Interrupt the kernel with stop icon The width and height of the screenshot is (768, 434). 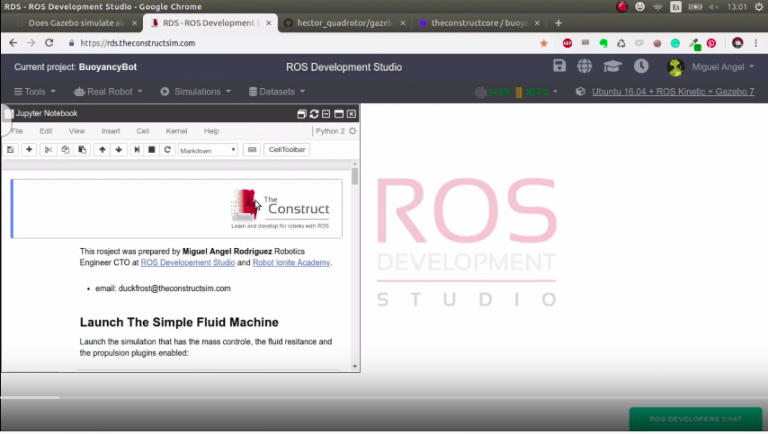(x=152, y=149)
